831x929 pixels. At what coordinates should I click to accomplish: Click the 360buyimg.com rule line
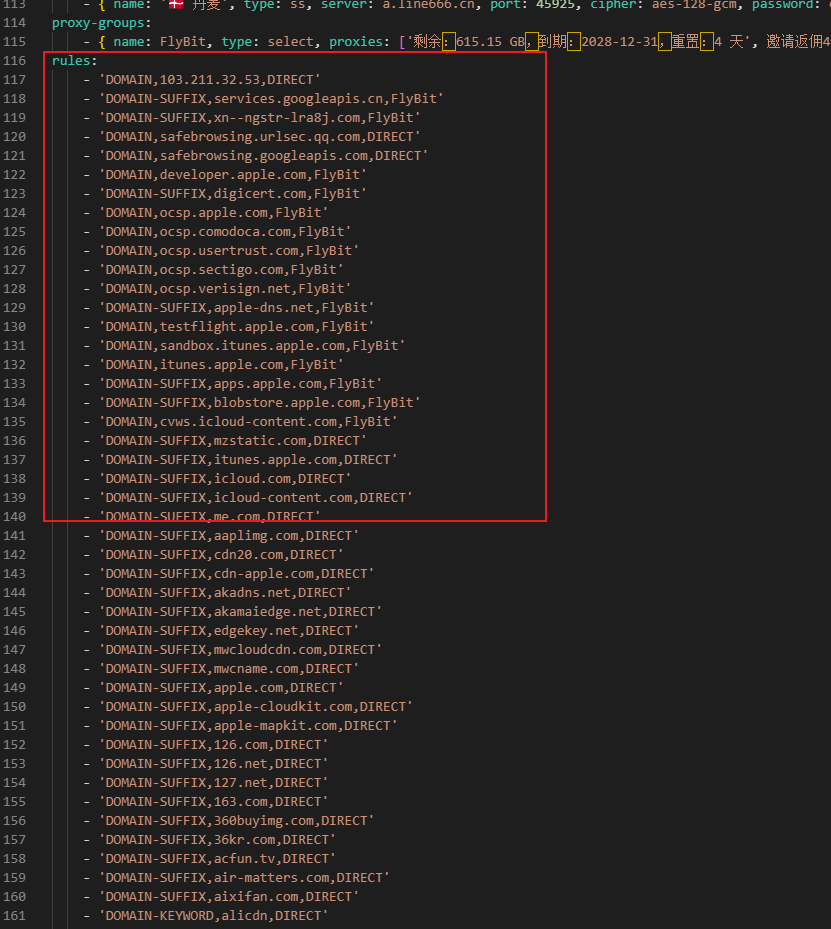[235, 821]
